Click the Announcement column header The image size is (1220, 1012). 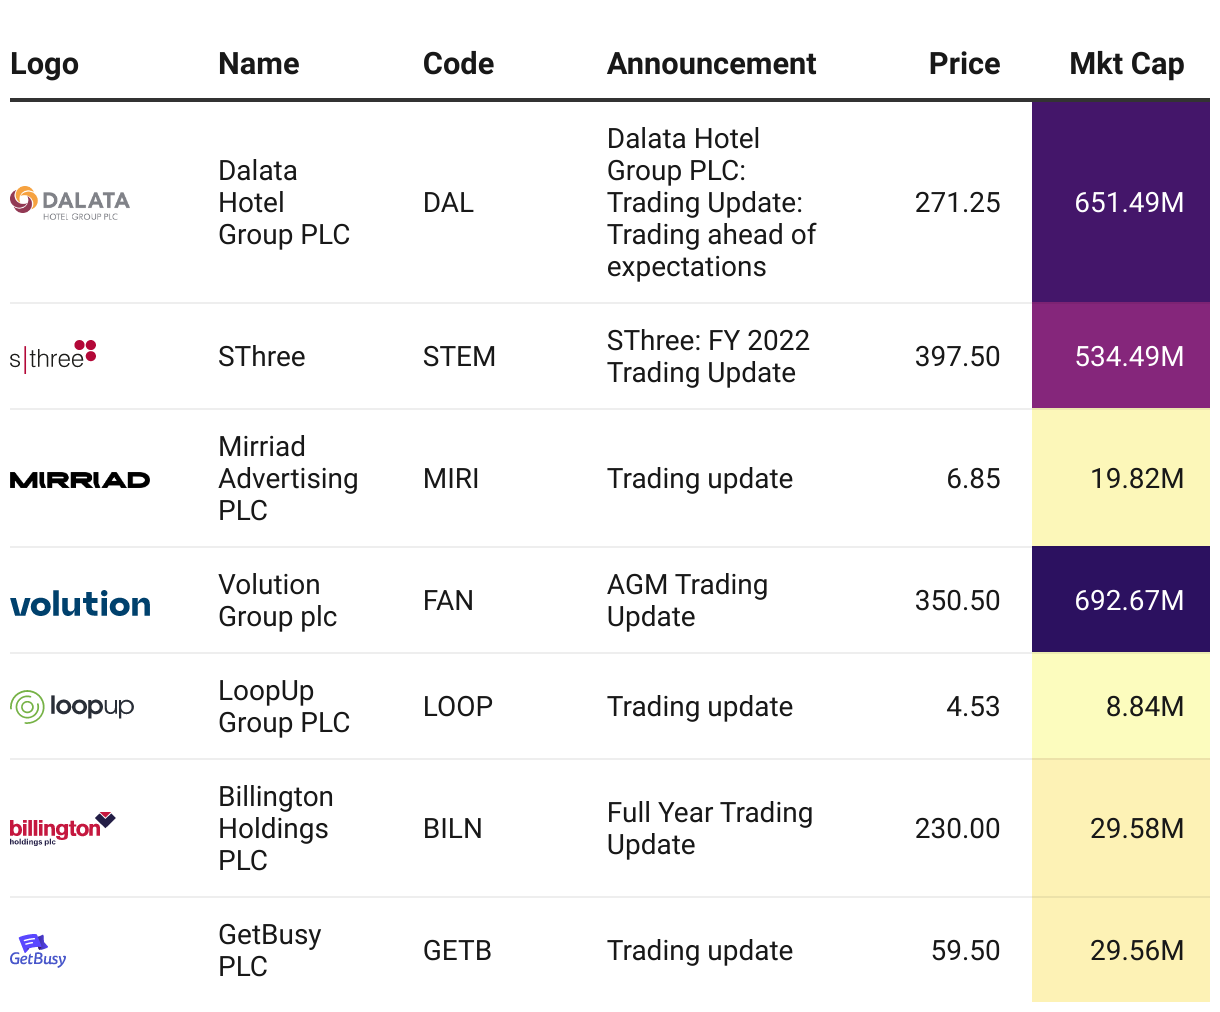click(x=711, y=64)
